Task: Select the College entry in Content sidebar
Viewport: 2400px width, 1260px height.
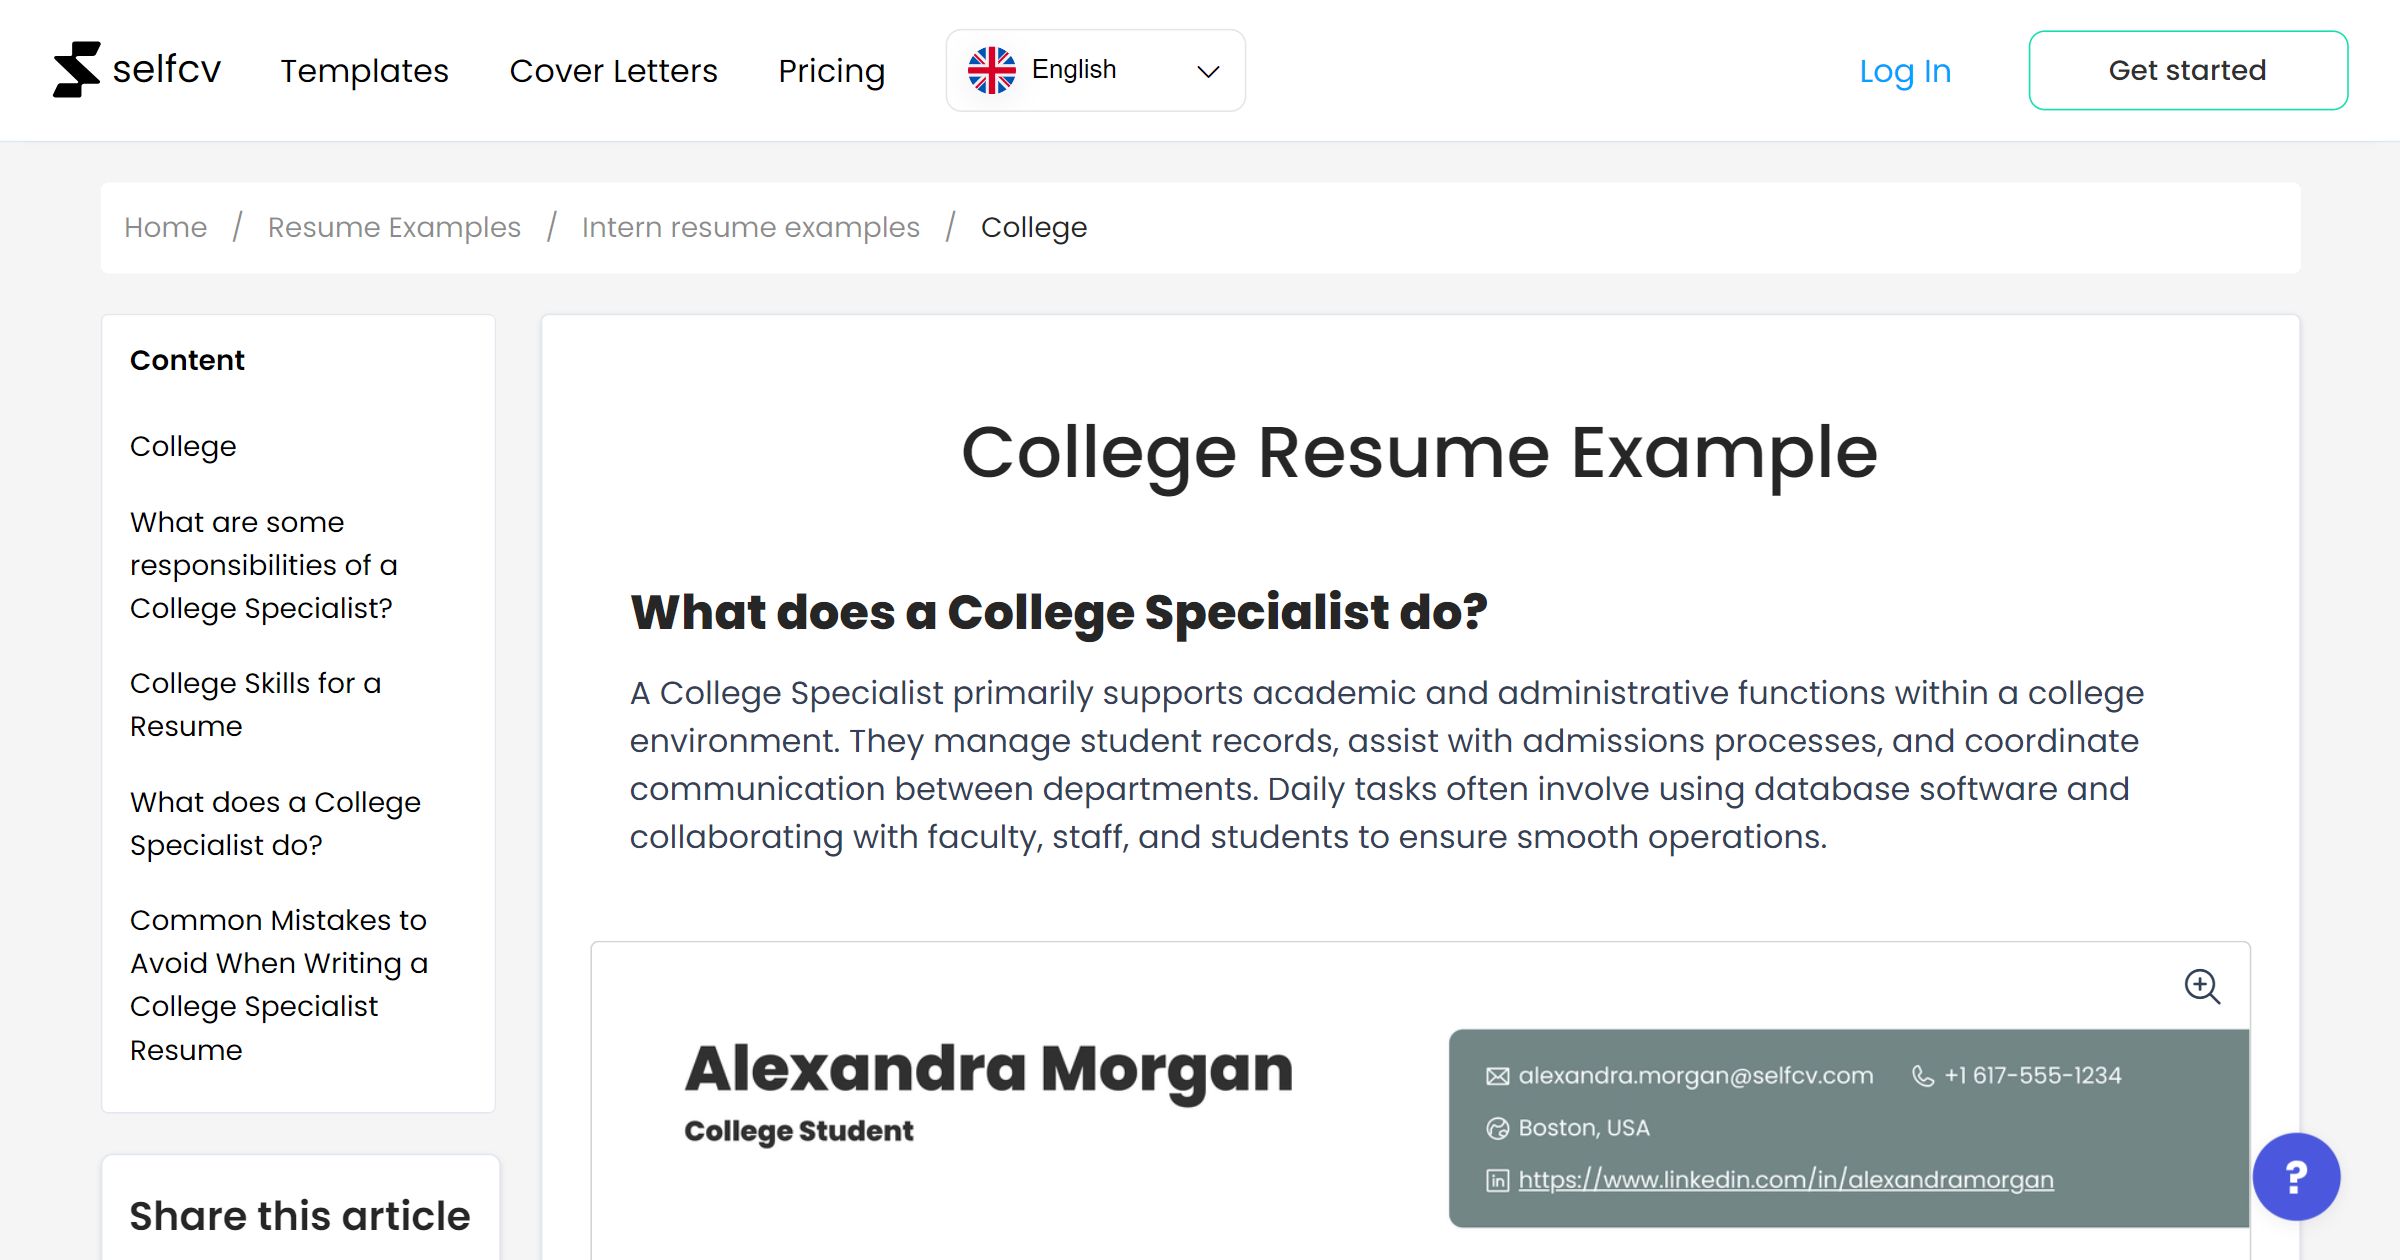Action: [x=183, y=446]
